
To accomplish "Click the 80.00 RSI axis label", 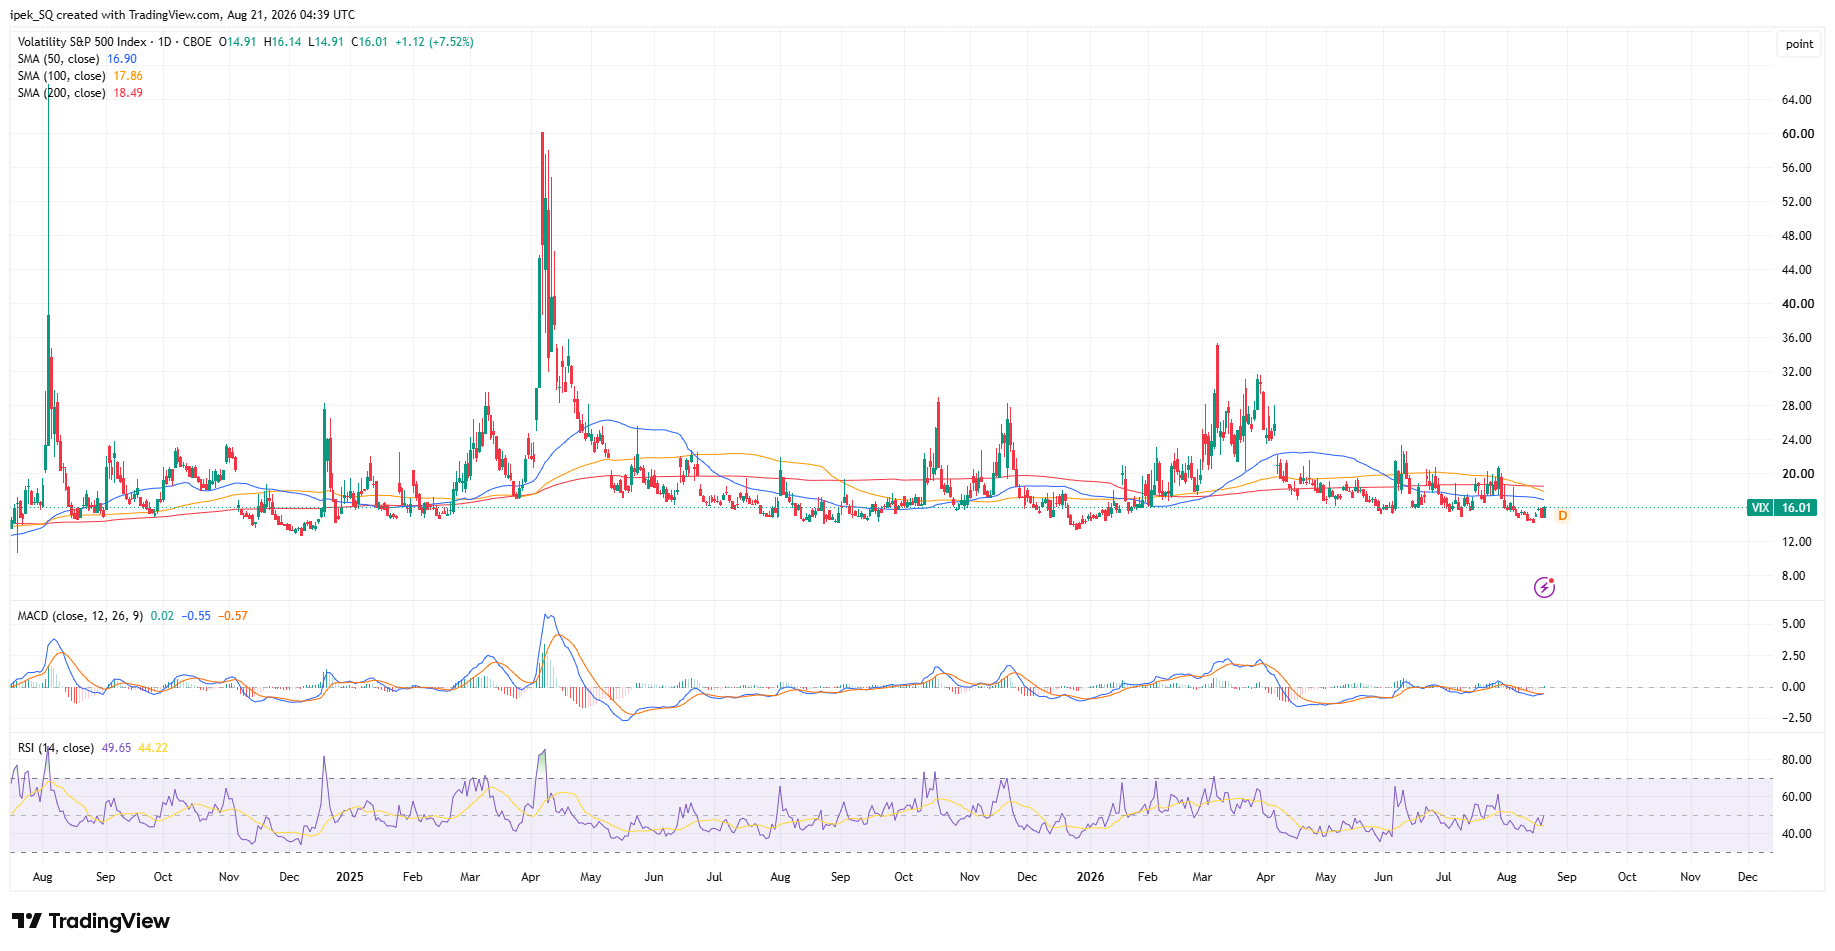I will tap(1797, 760).
